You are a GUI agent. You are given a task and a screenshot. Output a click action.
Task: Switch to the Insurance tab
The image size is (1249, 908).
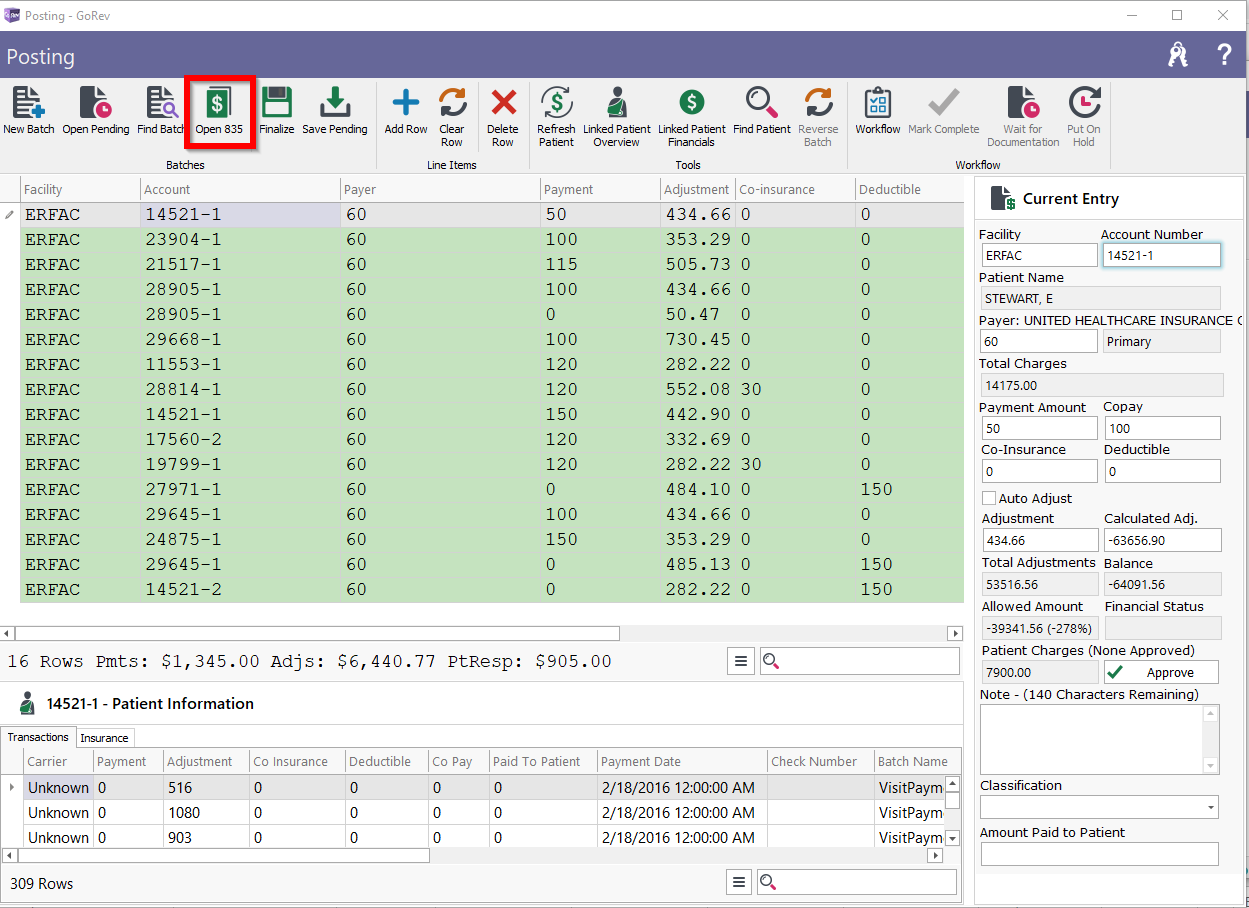tap(104, 738)
